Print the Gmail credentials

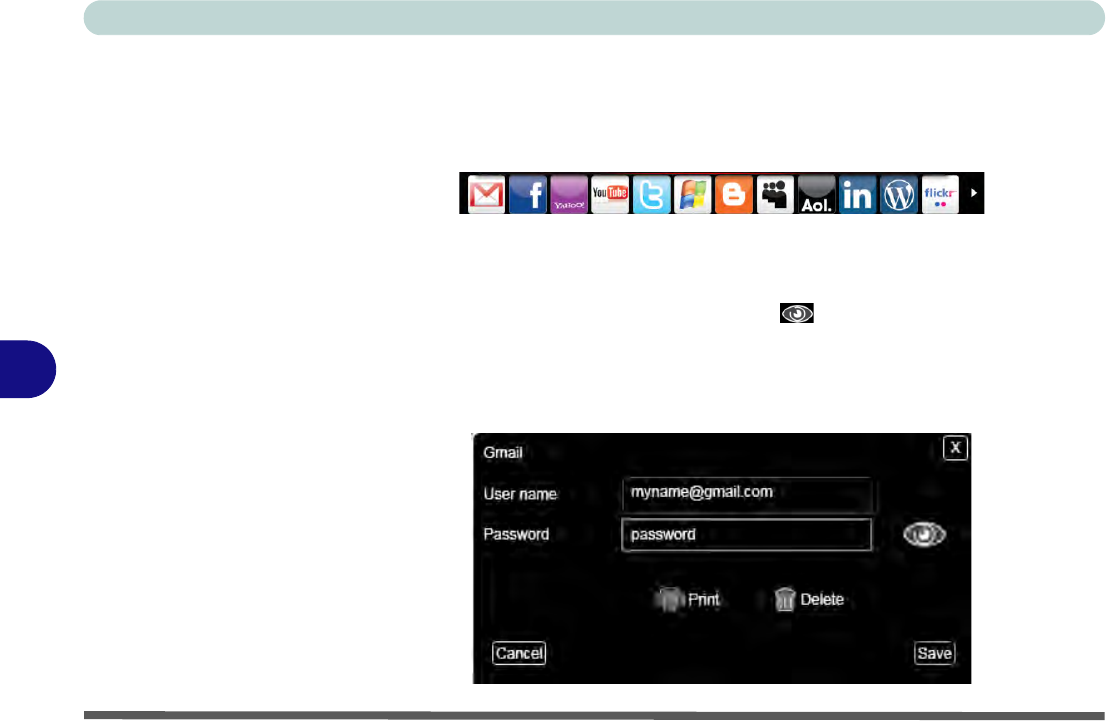687,599
